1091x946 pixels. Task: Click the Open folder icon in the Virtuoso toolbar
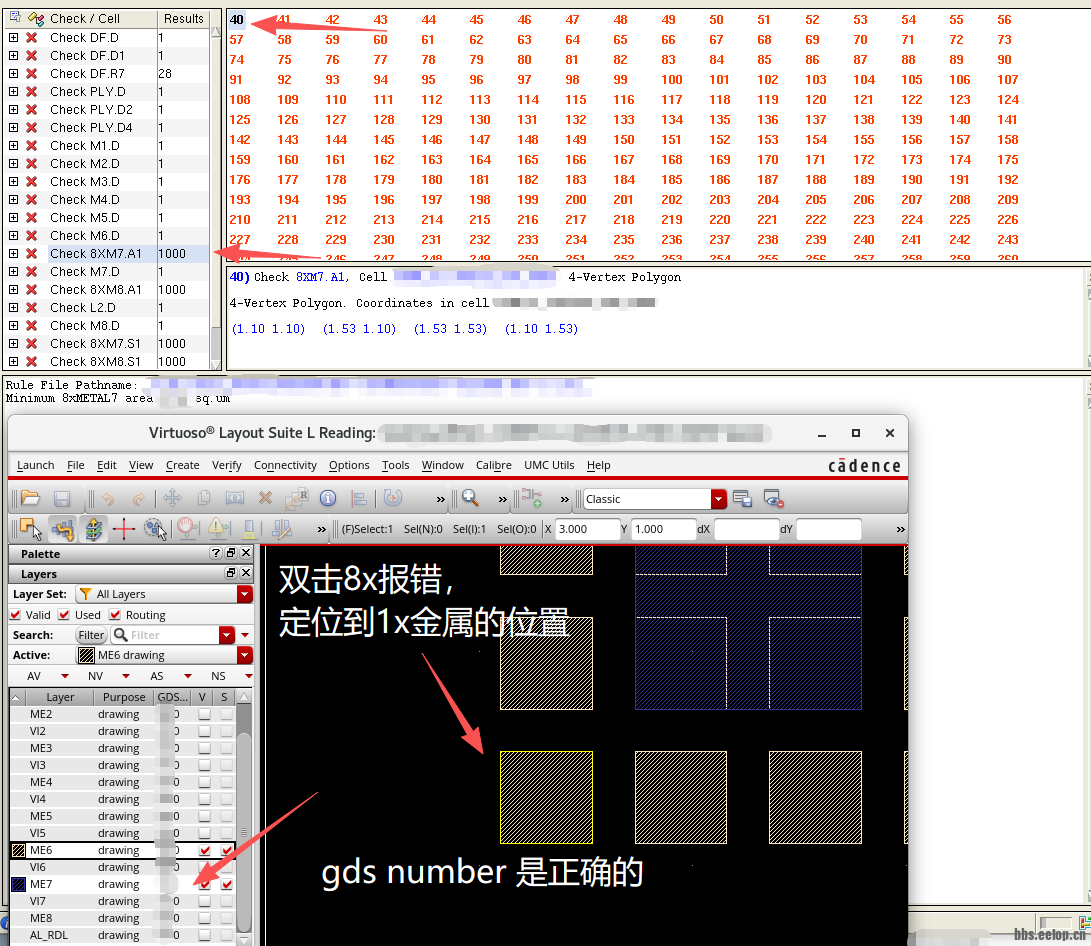pos(31,498)
